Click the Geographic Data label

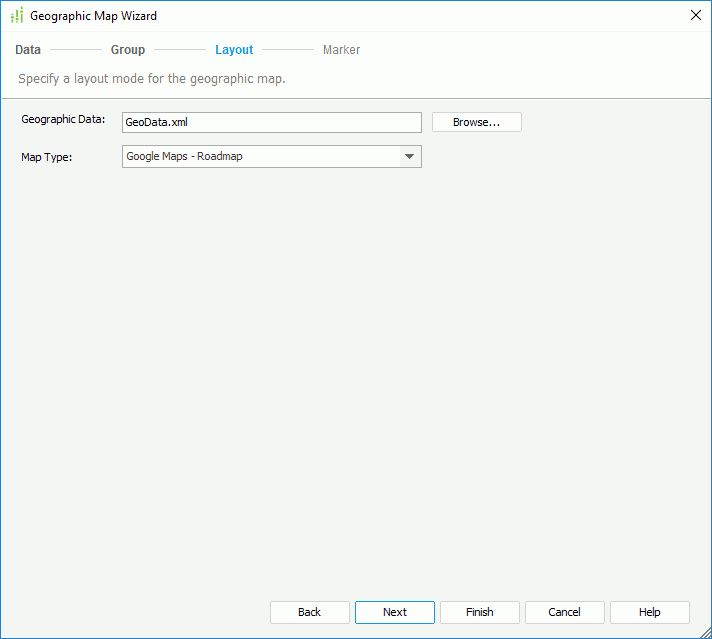point(63,119)
